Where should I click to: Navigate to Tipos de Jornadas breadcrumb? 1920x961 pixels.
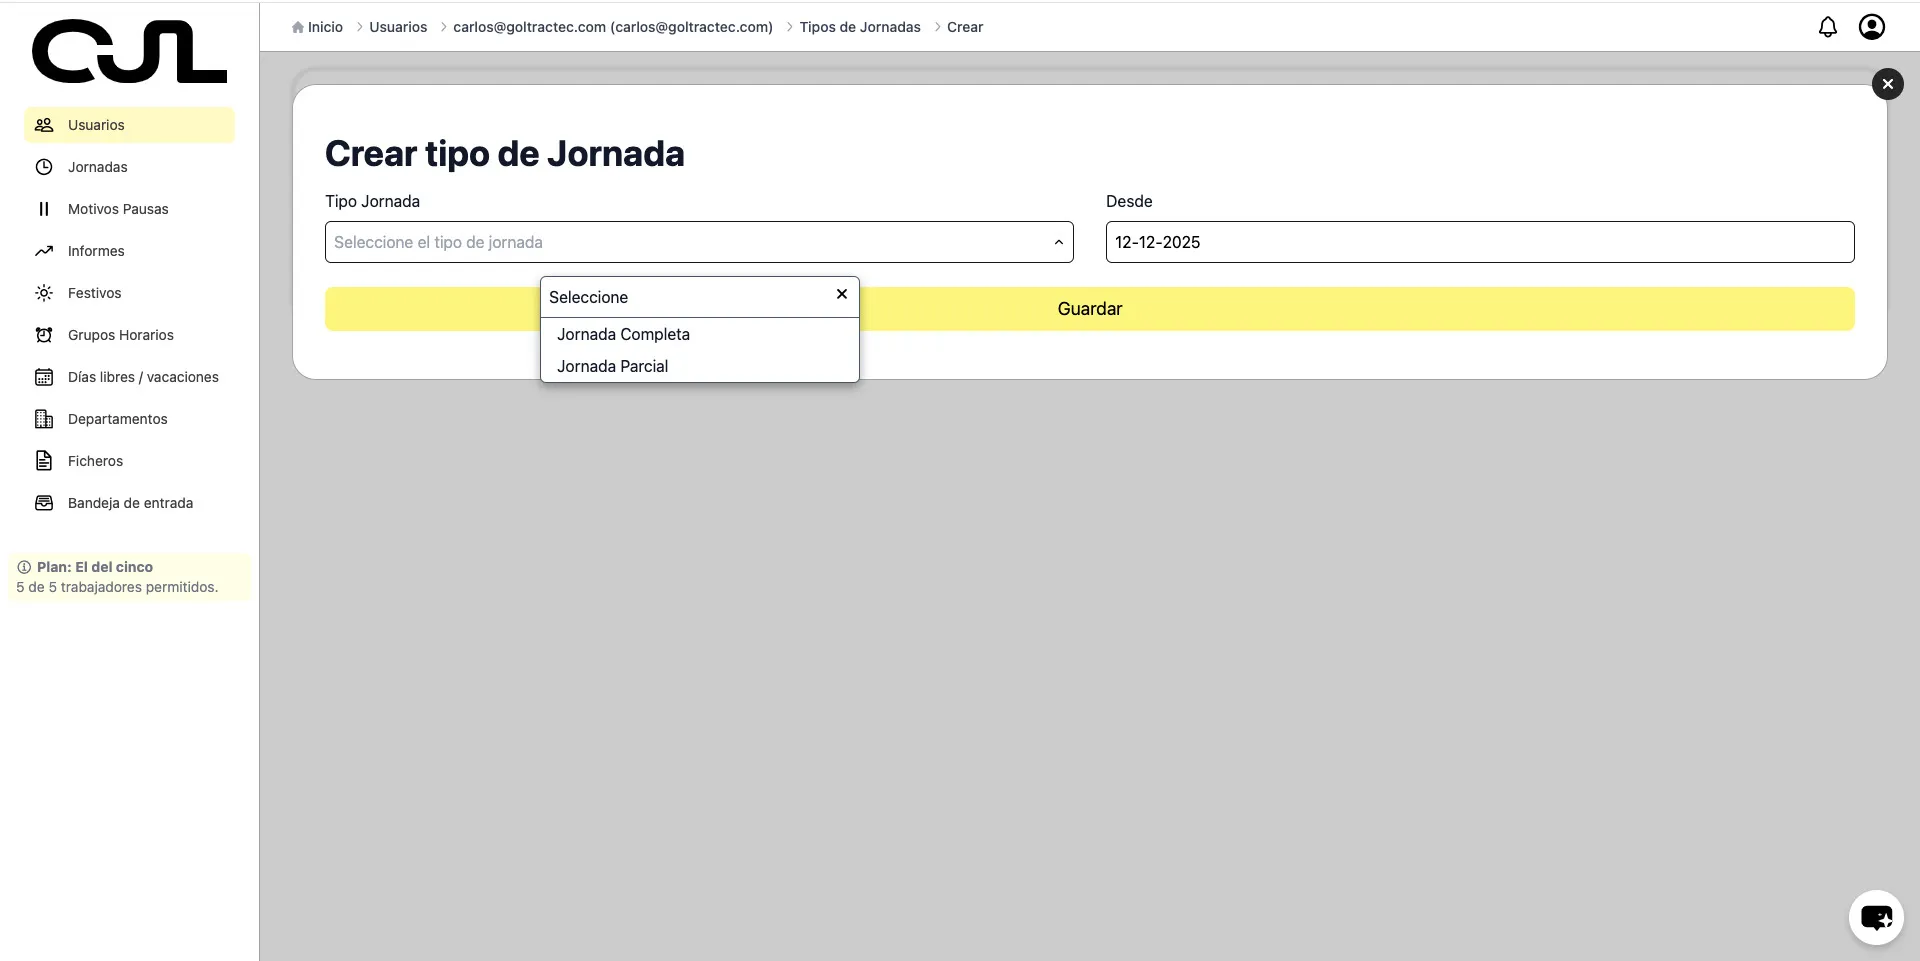point(861,27)
